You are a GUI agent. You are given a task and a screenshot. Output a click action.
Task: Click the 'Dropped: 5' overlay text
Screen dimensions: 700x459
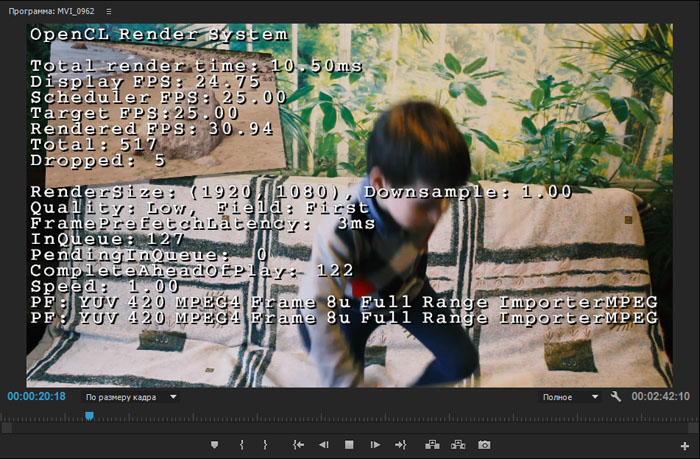pos(98,160)
